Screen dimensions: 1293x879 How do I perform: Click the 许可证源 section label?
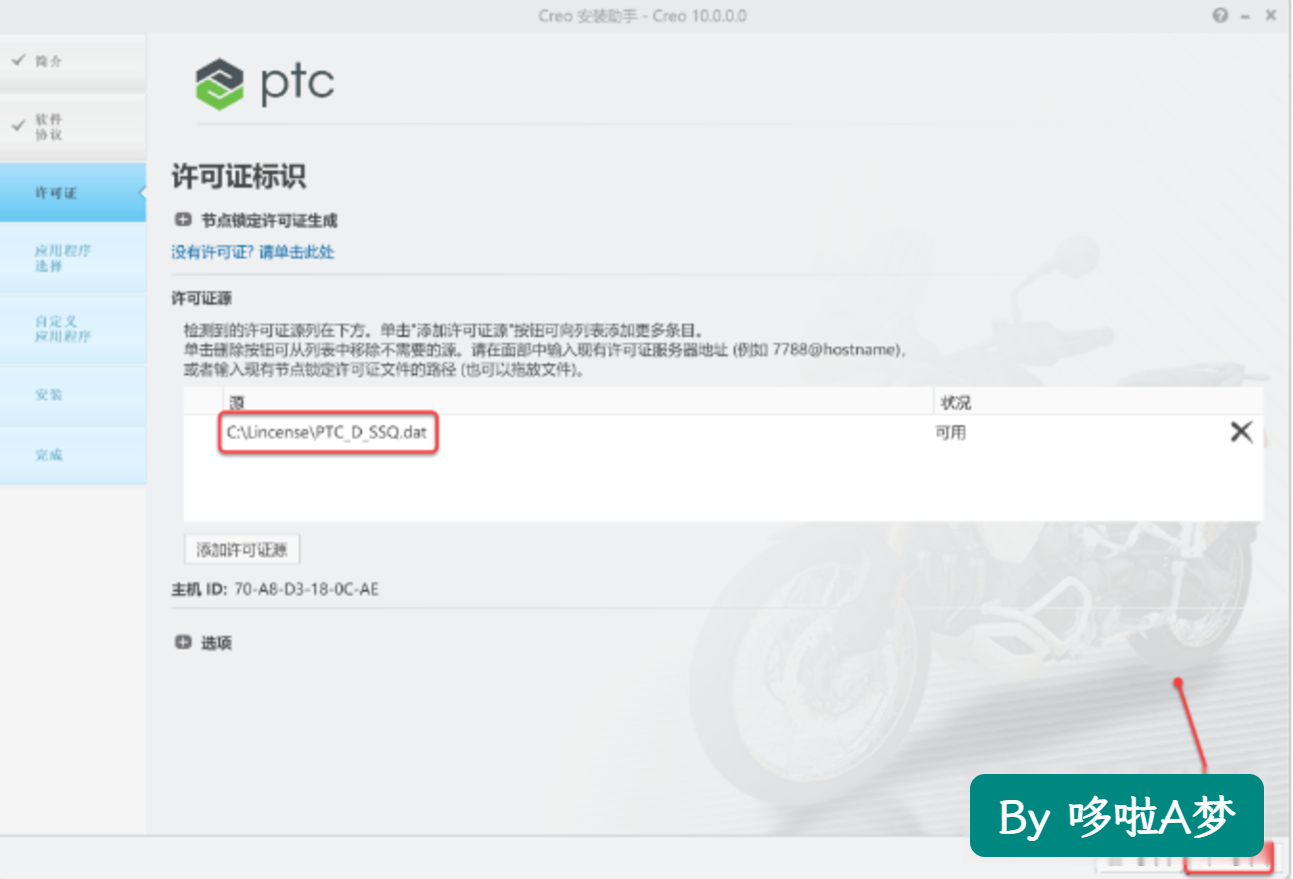coord(202,298)
